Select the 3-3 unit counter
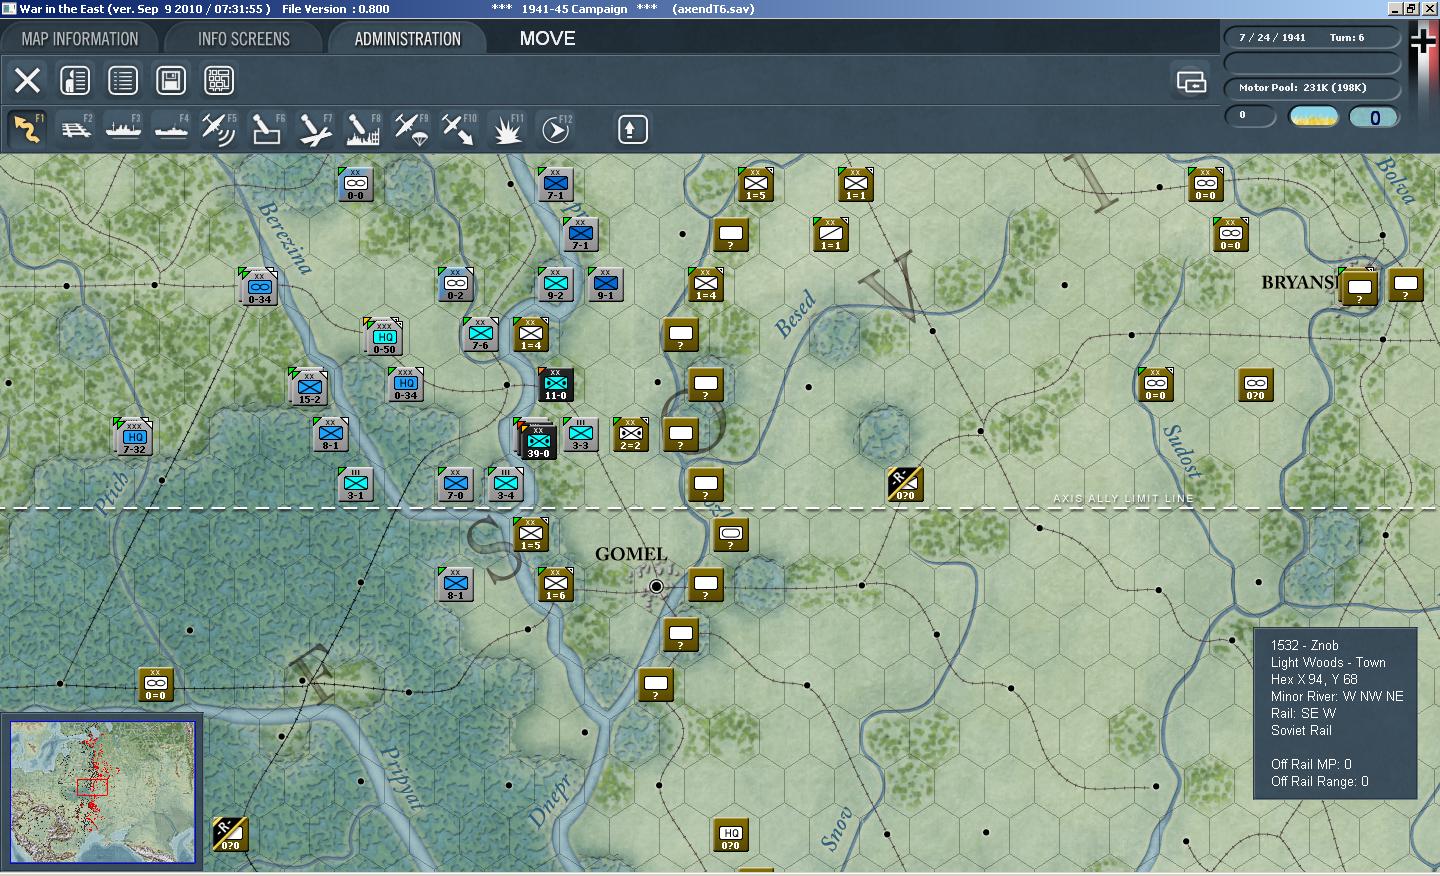 click(580, 434)
